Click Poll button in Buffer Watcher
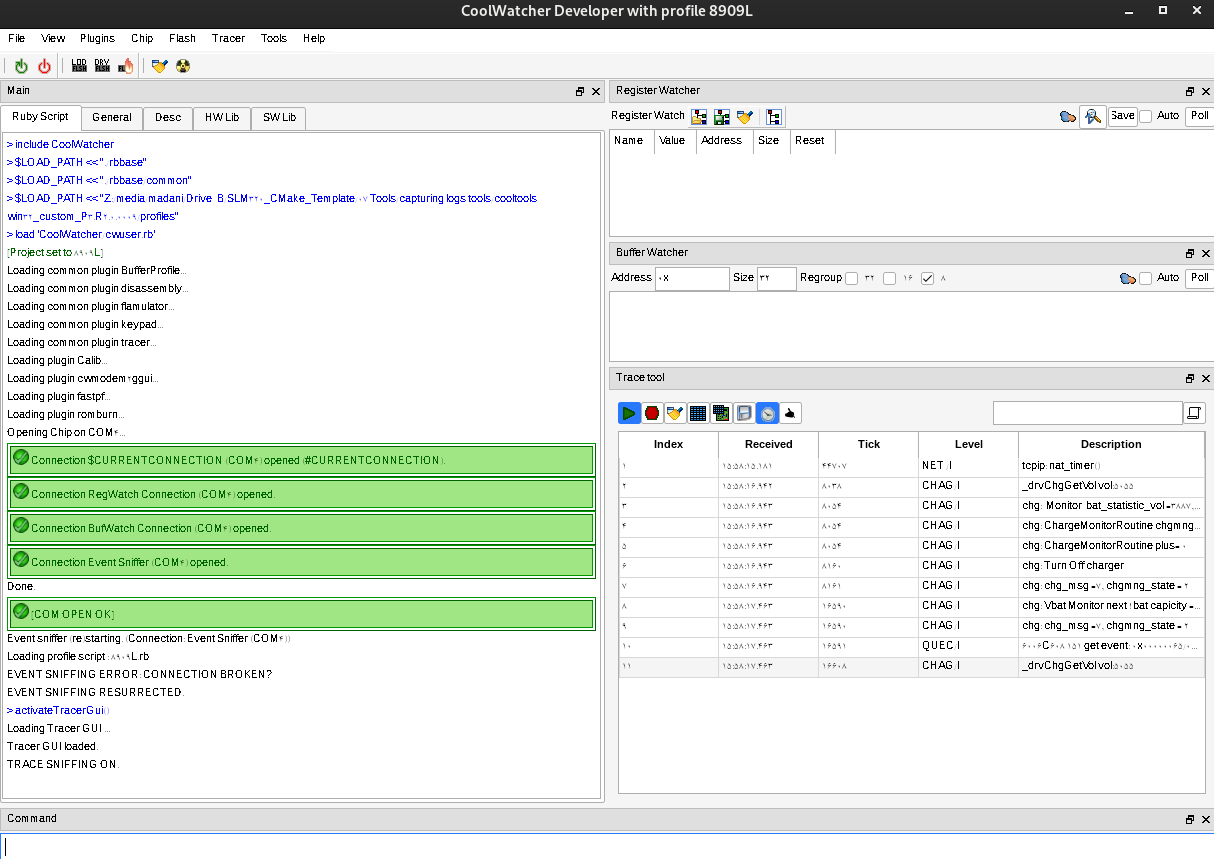Image resolution: width=1214 pixels, height=859 pixels. click(1200, 278)
